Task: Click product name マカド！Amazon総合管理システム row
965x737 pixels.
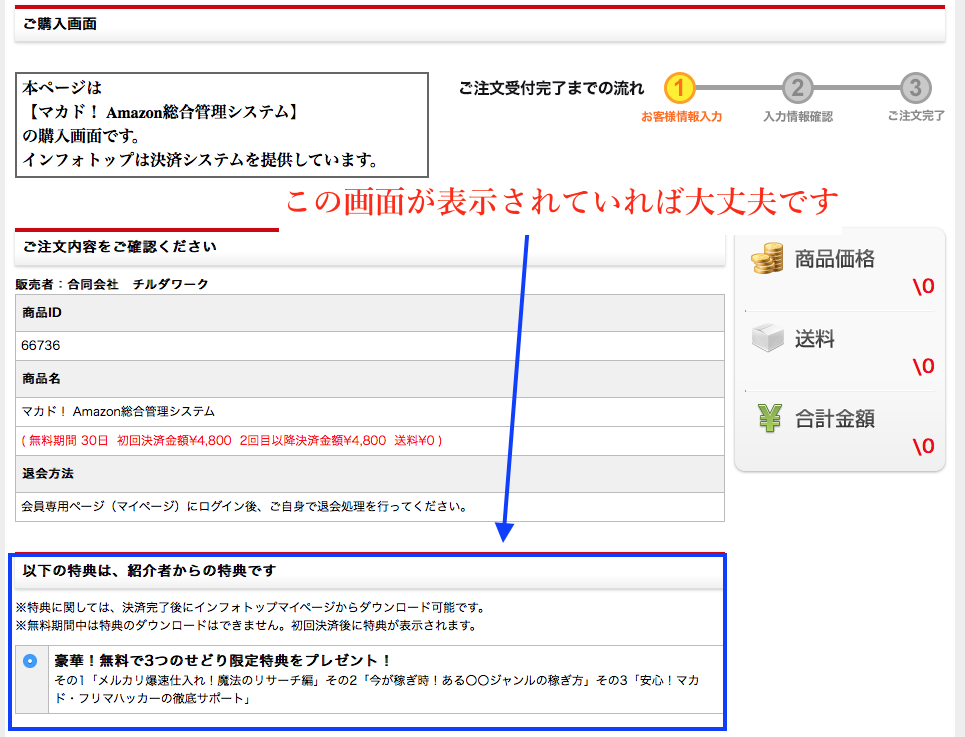Action: (370, 412)
